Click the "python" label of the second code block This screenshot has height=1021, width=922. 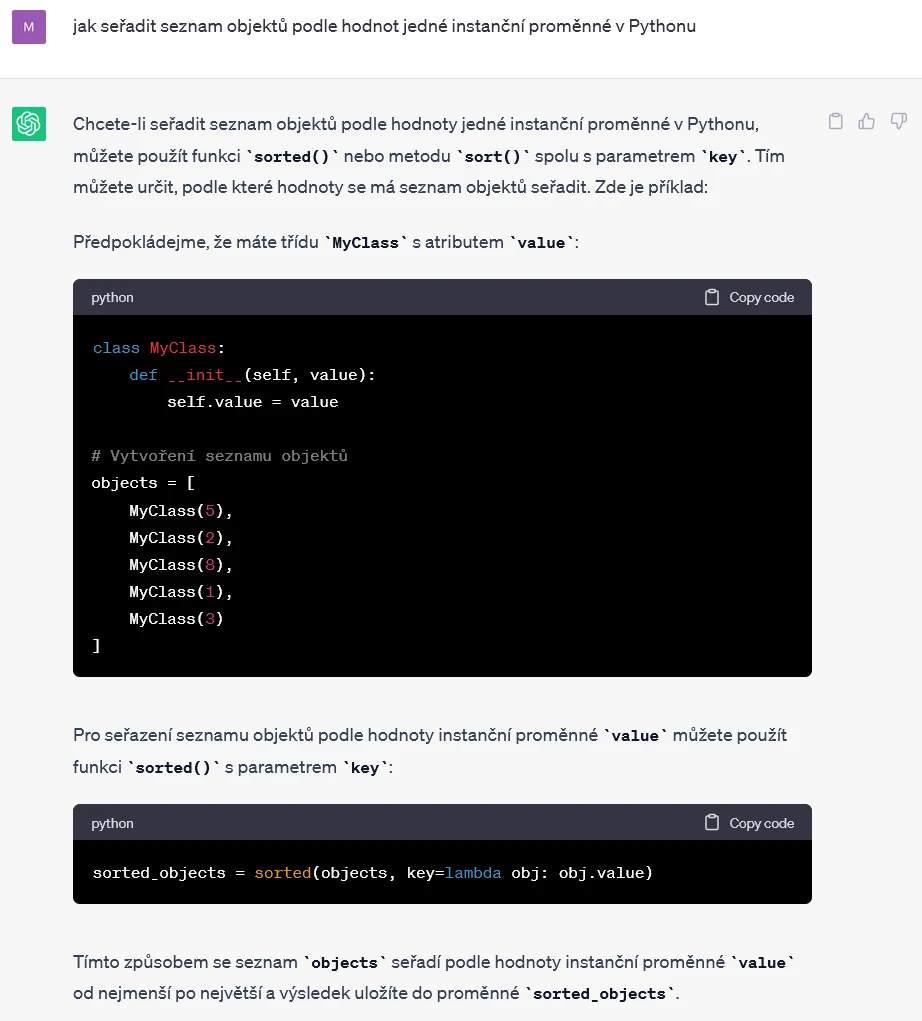point(112,823)
